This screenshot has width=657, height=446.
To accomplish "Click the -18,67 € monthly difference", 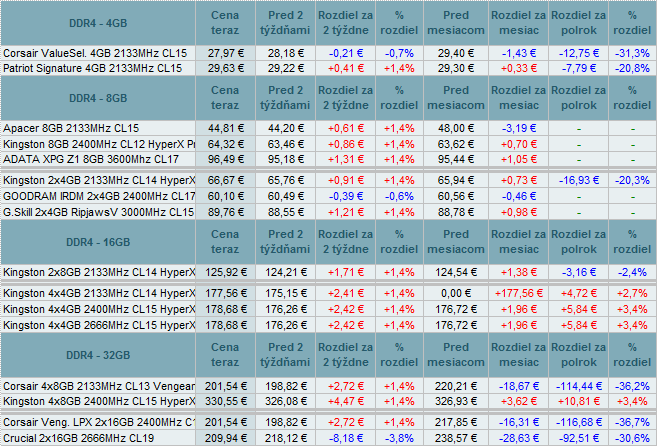I will click(x=519, y=386).
